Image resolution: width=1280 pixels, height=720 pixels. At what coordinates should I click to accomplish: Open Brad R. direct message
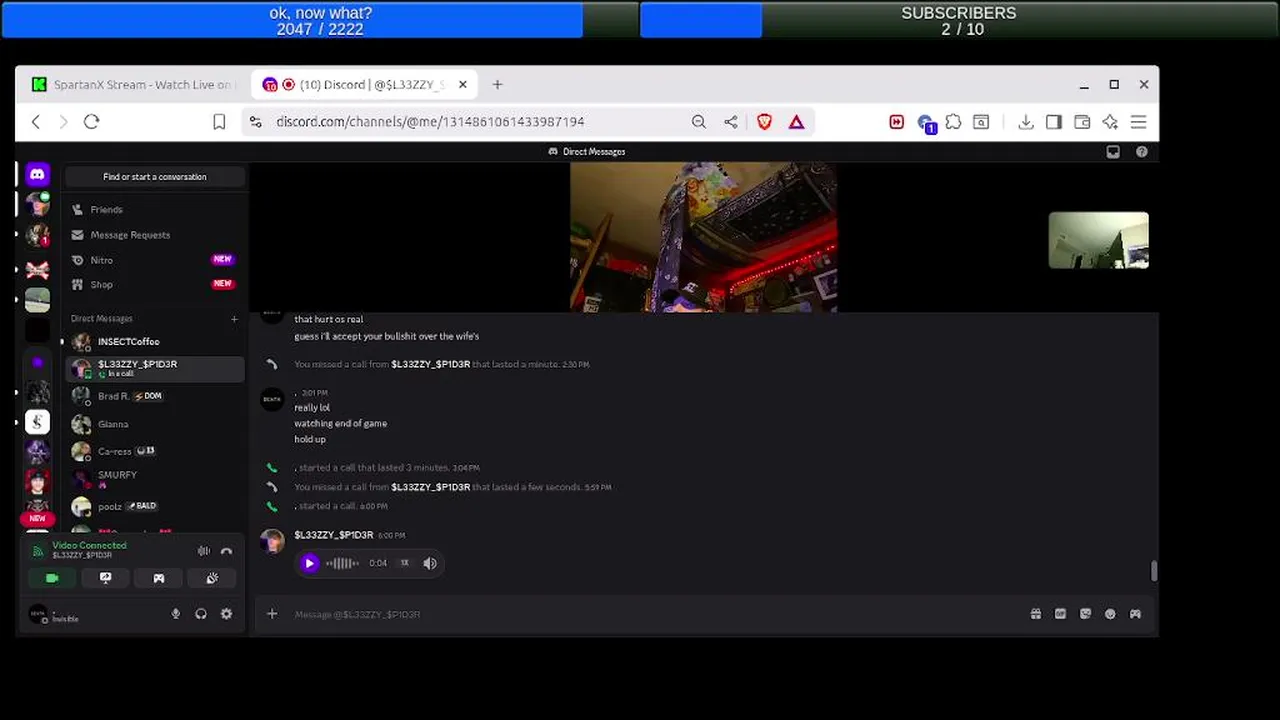(155, 396)
